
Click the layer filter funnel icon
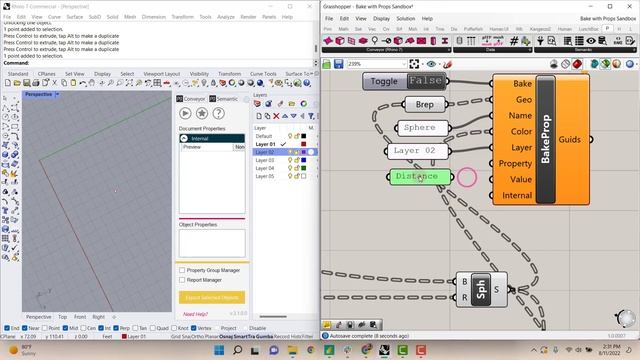point(311,116)
